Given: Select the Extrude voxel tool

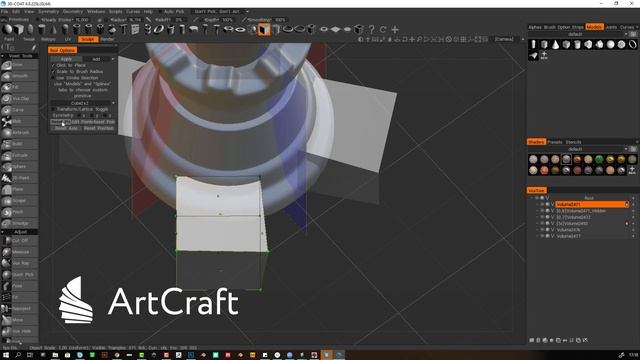Looking at the screenshot, I should (x=20, y=156).
